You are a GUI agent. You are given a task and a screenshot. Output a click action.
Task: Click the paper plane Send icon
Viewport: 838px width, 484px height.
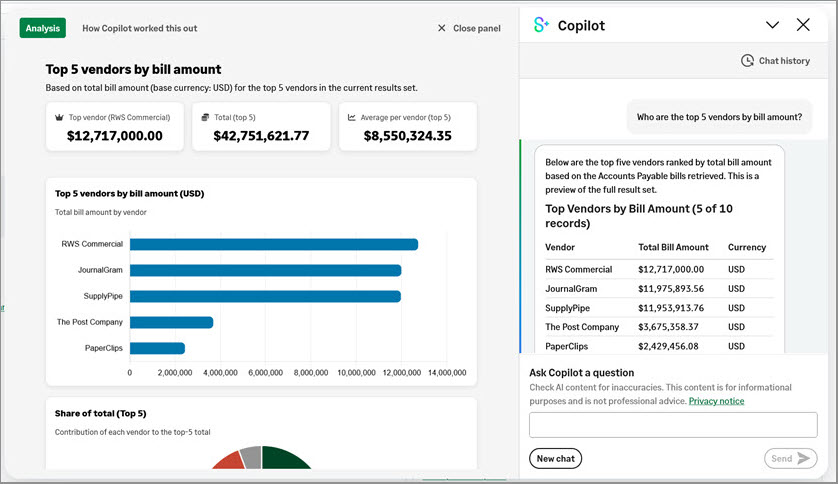(x=803, y=458)
